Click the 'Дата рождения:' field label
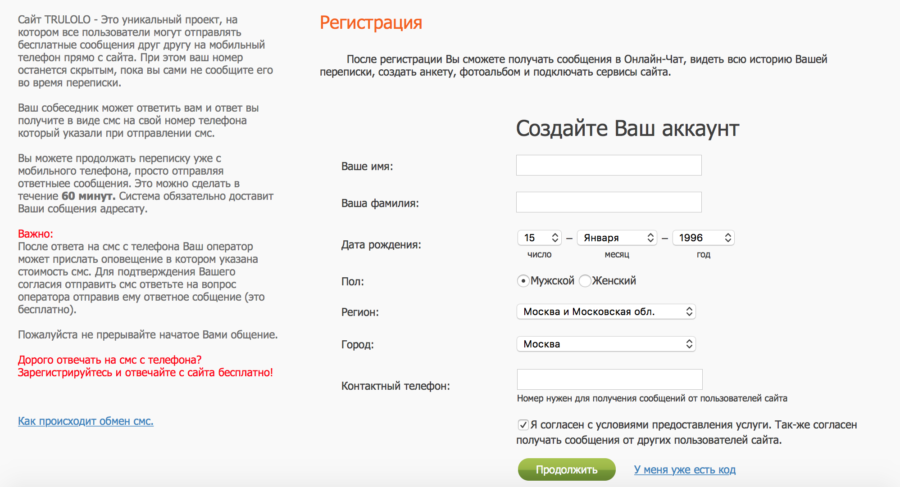The width and height of the screenshot is (900, 487). 381,244
